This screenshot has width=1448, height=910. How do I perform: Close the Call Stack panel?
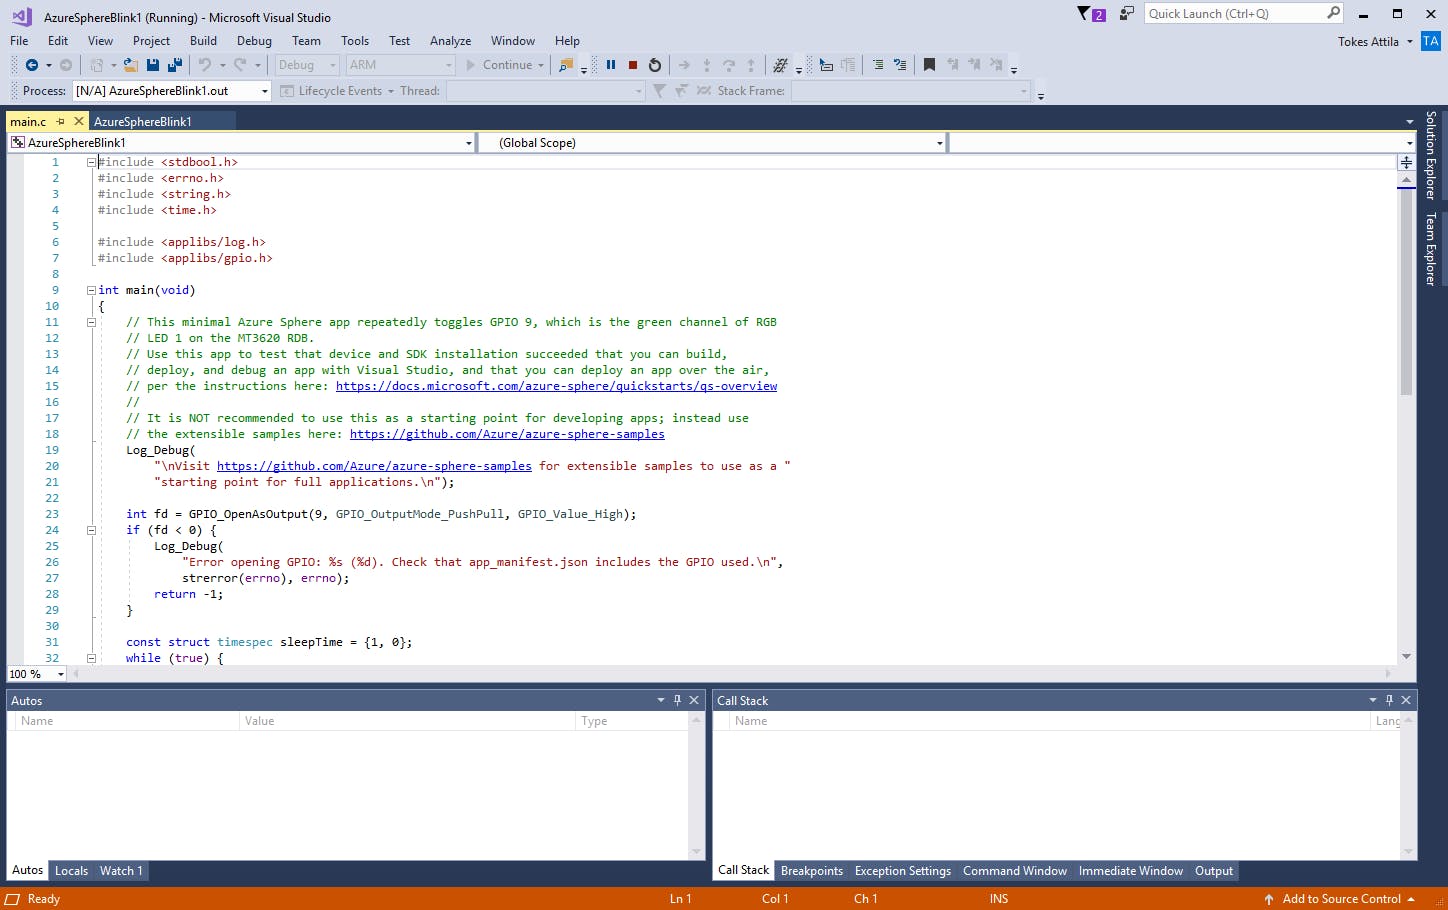pos(1406,700)
